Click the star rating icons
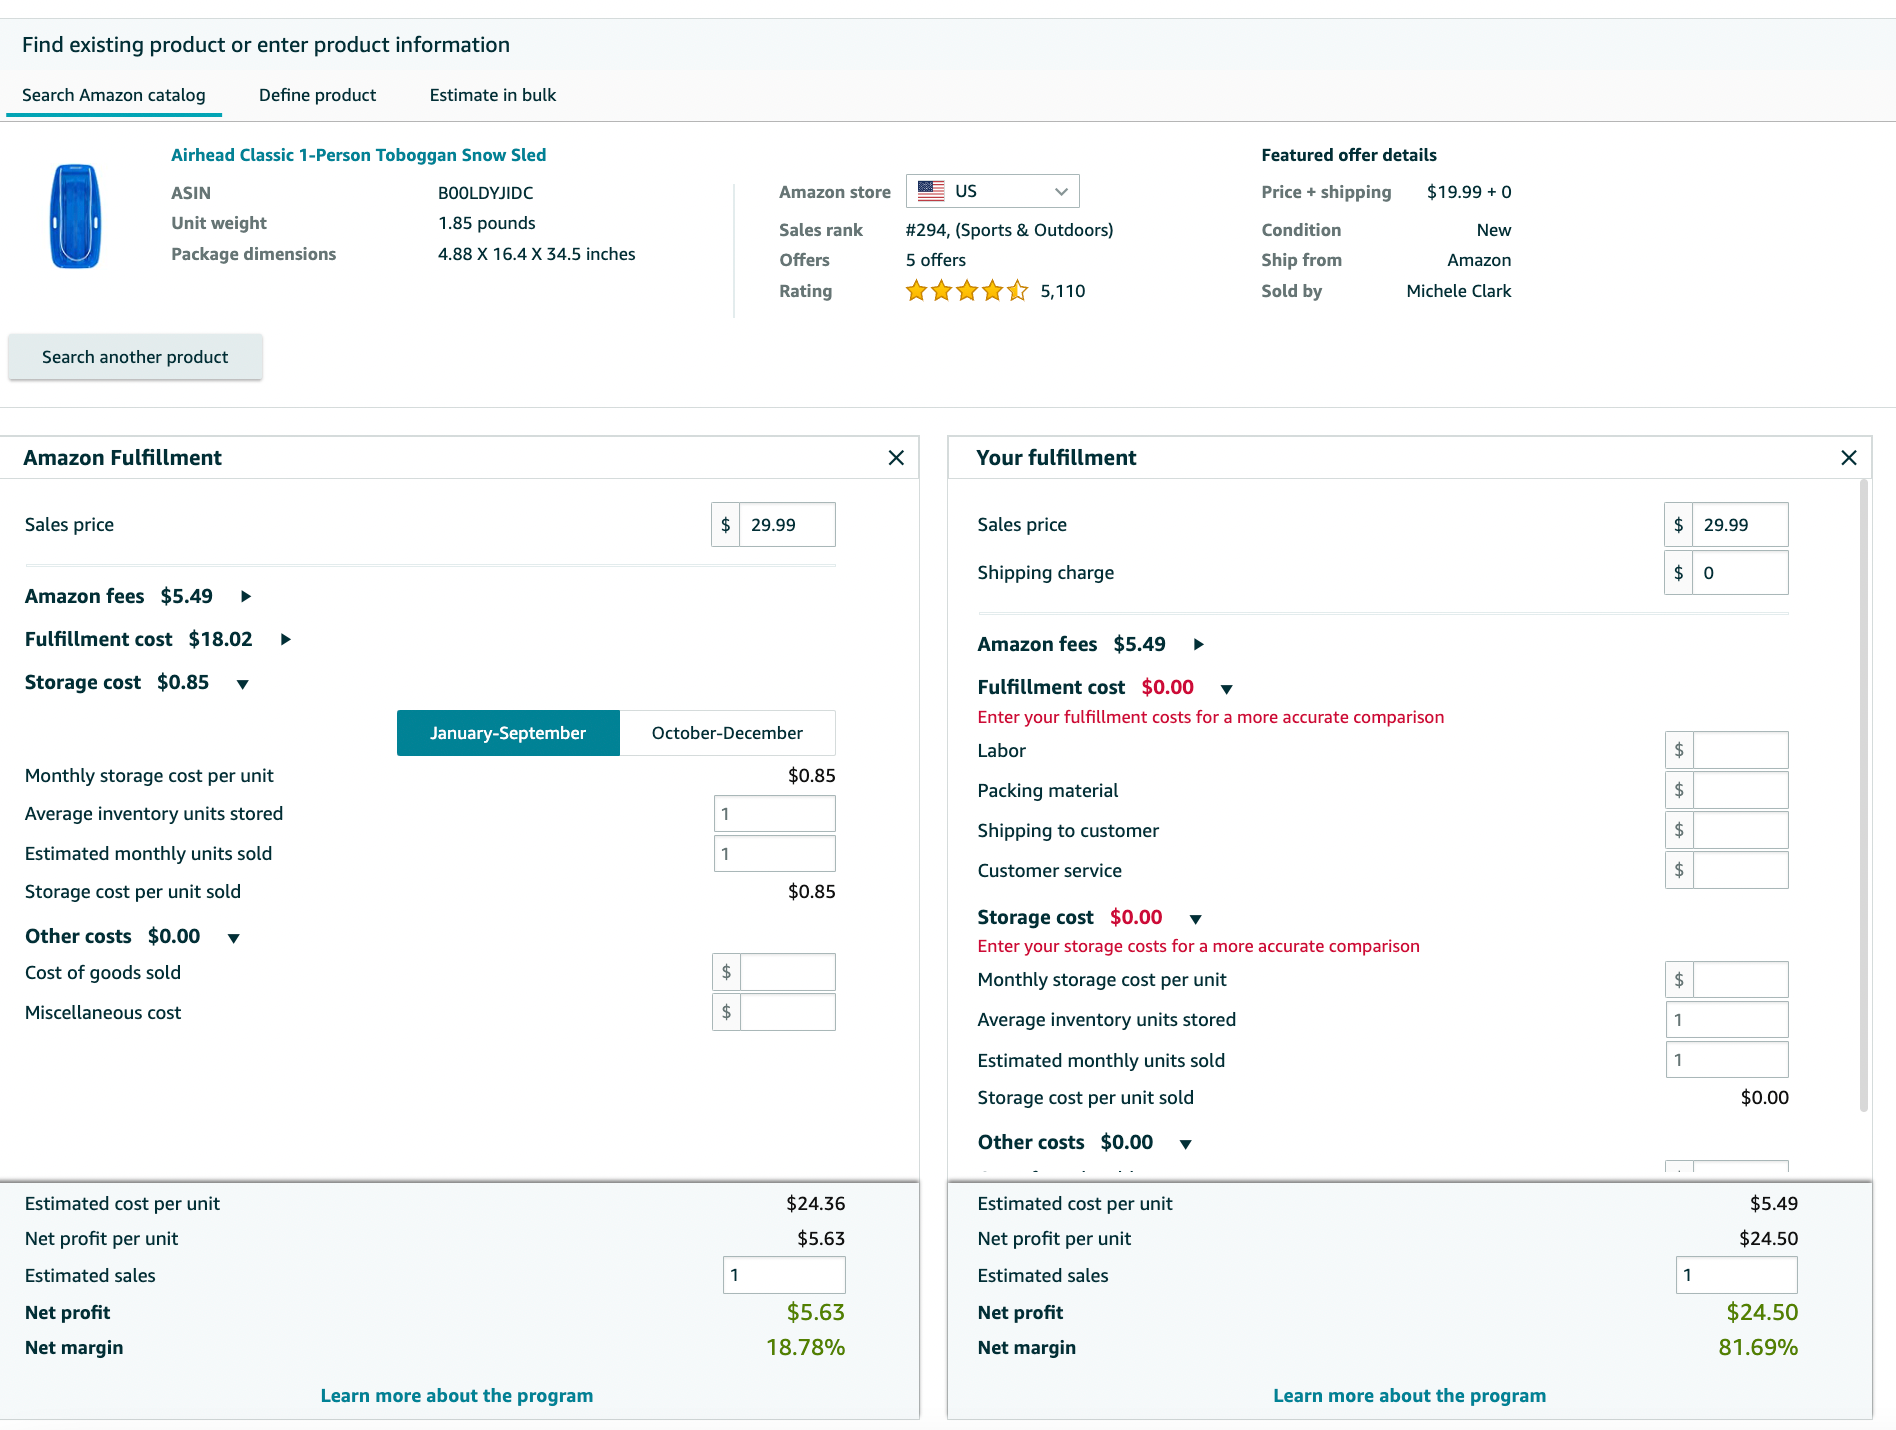 (966, 291)
